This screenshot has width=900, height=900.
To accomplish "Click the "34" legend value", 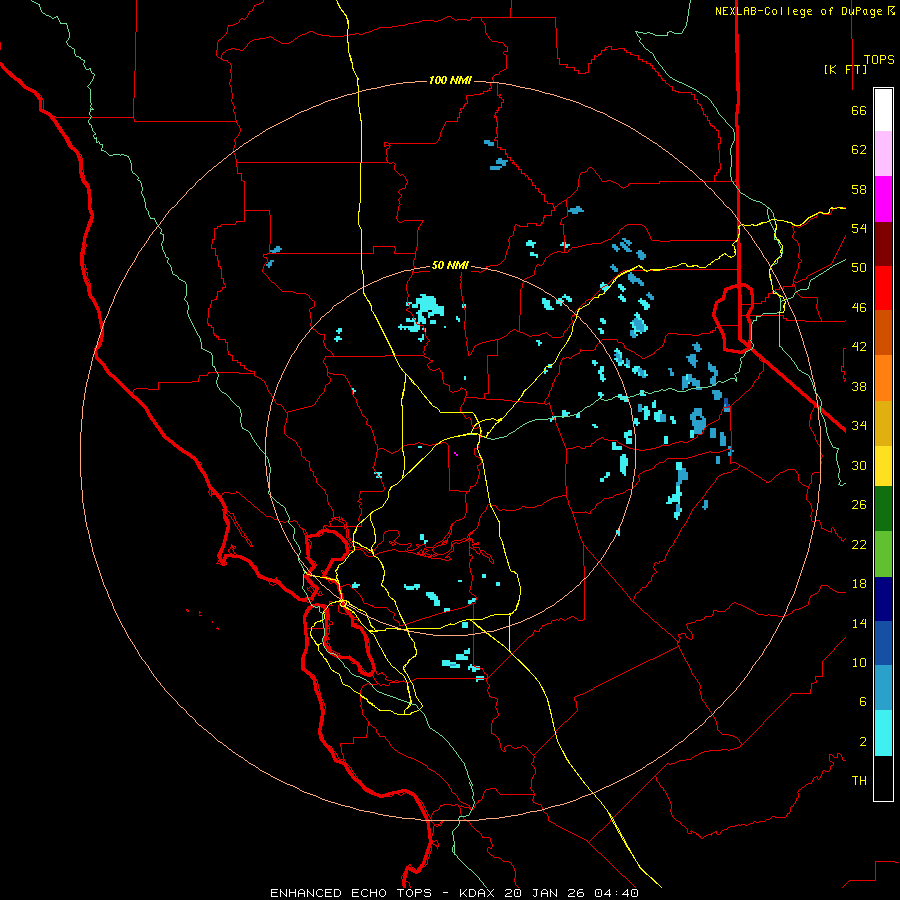I will click(x=859, y=426).
